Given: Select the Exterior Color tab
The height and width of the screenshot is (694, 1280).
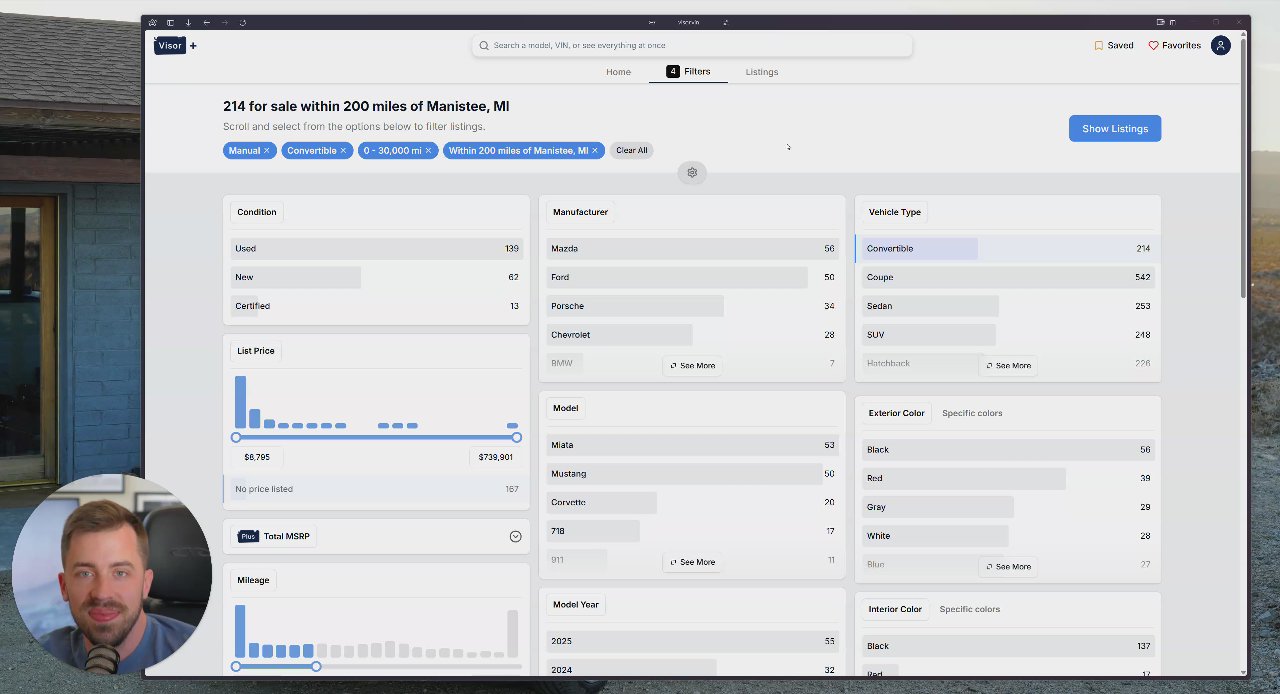Looking at the screenshot, I should (x=896, y=413).
